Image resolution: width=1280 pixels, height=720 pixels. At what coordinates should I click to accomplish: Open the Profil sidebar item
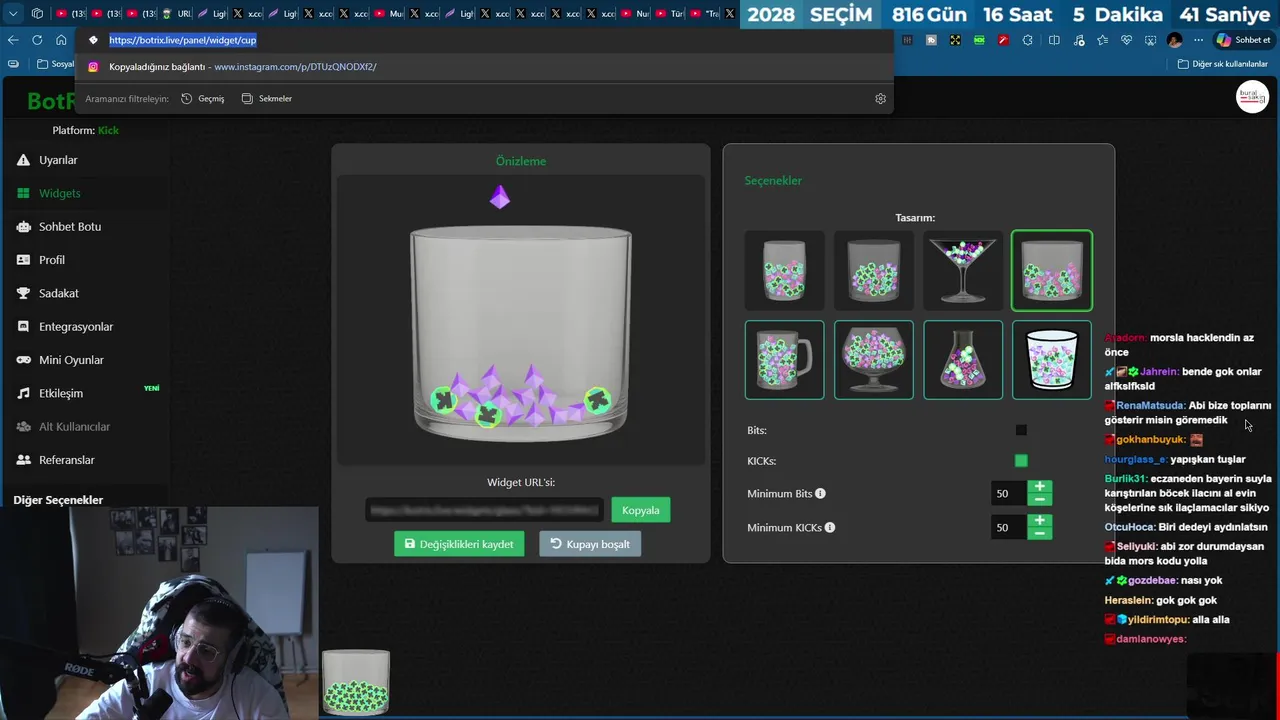(x=51, y=260)
